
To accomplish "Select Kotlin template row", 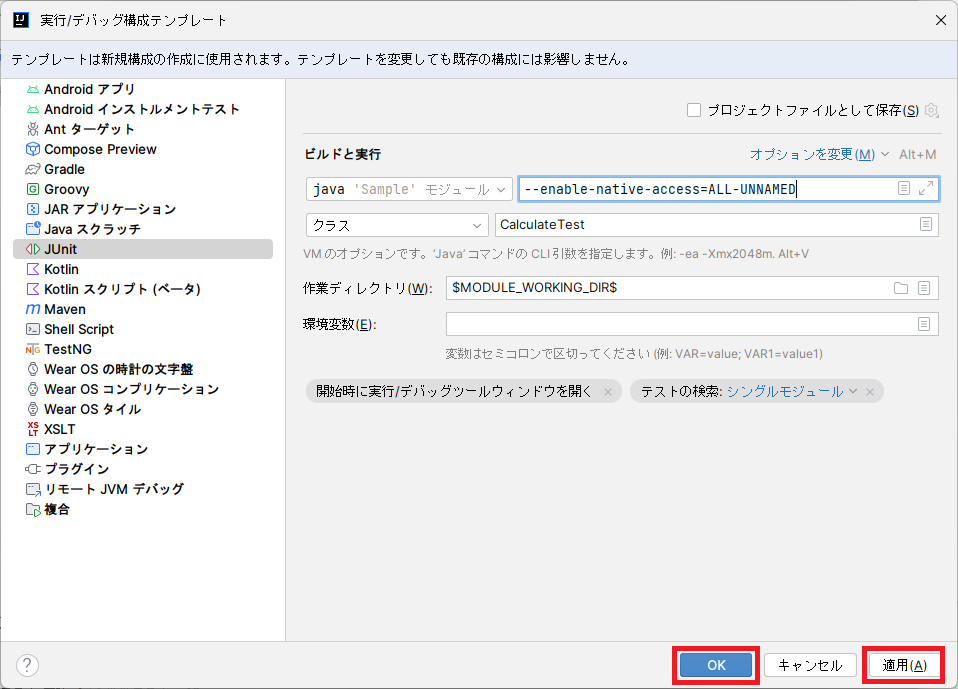I will tap(143, 269).
